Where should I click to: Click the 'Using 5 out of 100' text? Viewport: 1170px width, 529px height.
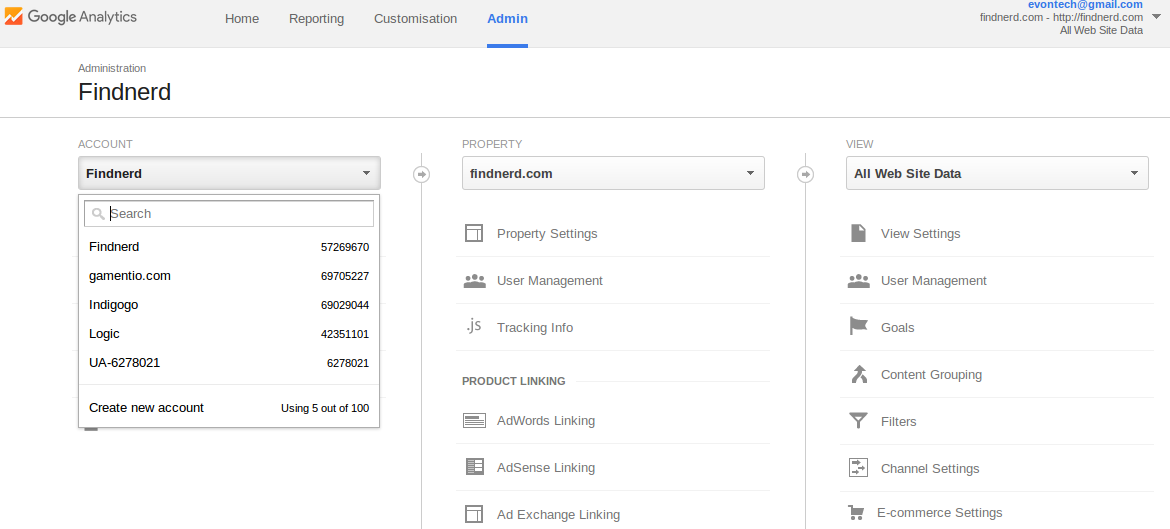pos(325,409)
